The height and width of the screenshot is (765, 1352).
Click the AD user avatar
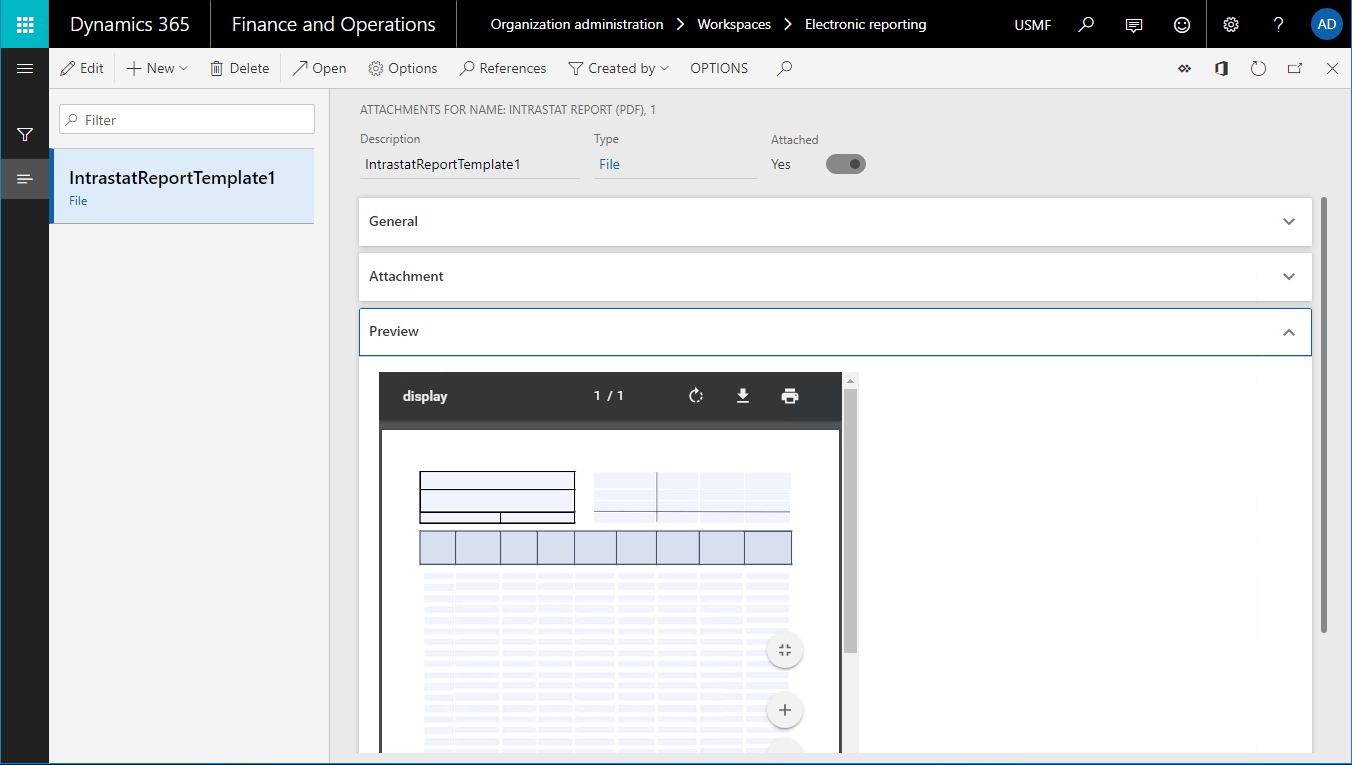pyautogui.click(x=1327, y=24)
